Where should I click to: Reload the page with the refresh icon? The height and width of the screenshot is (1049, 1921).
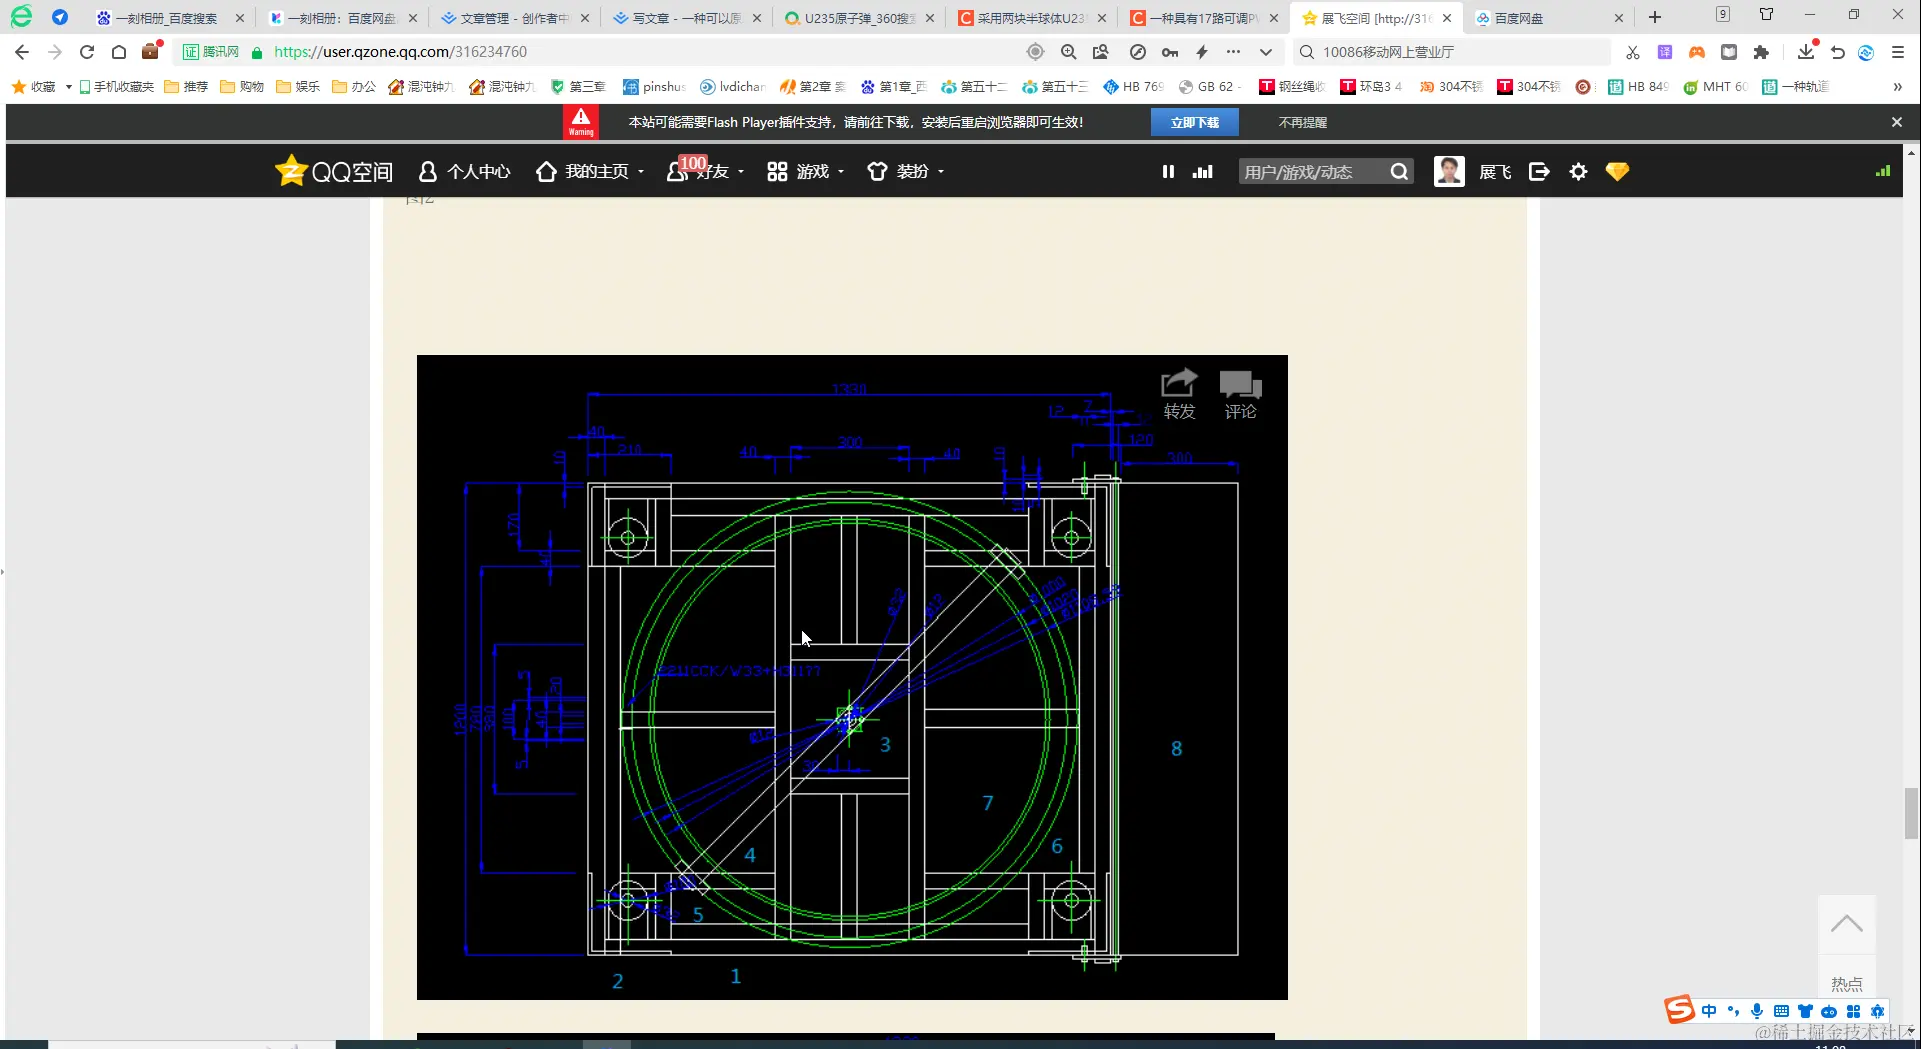tap(87, 52)
